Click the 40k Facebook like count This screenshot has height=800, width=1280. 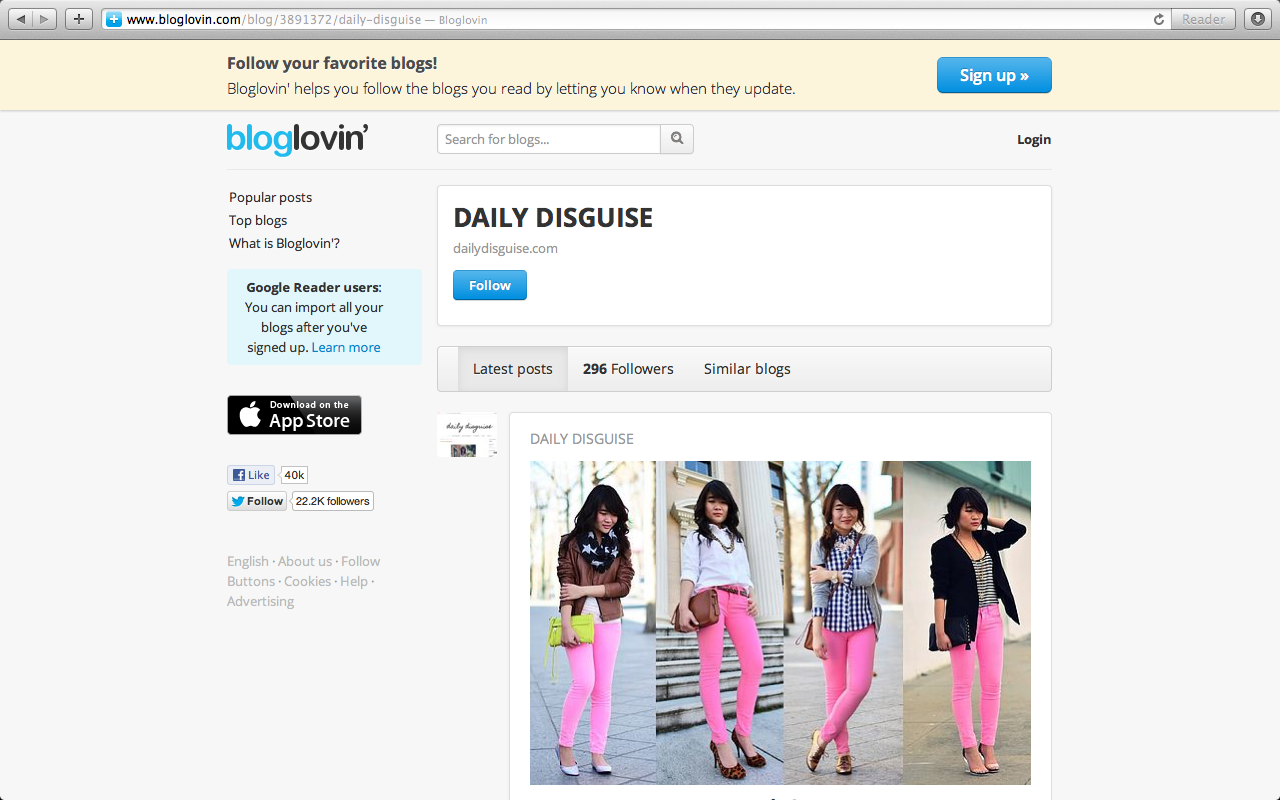(294, 475)
